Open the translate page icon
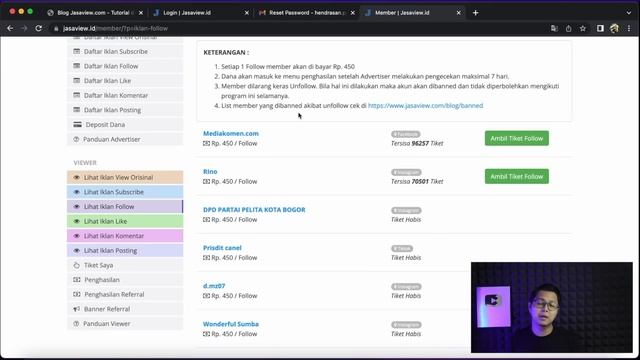640x360 pixels. tap(554, 29)
